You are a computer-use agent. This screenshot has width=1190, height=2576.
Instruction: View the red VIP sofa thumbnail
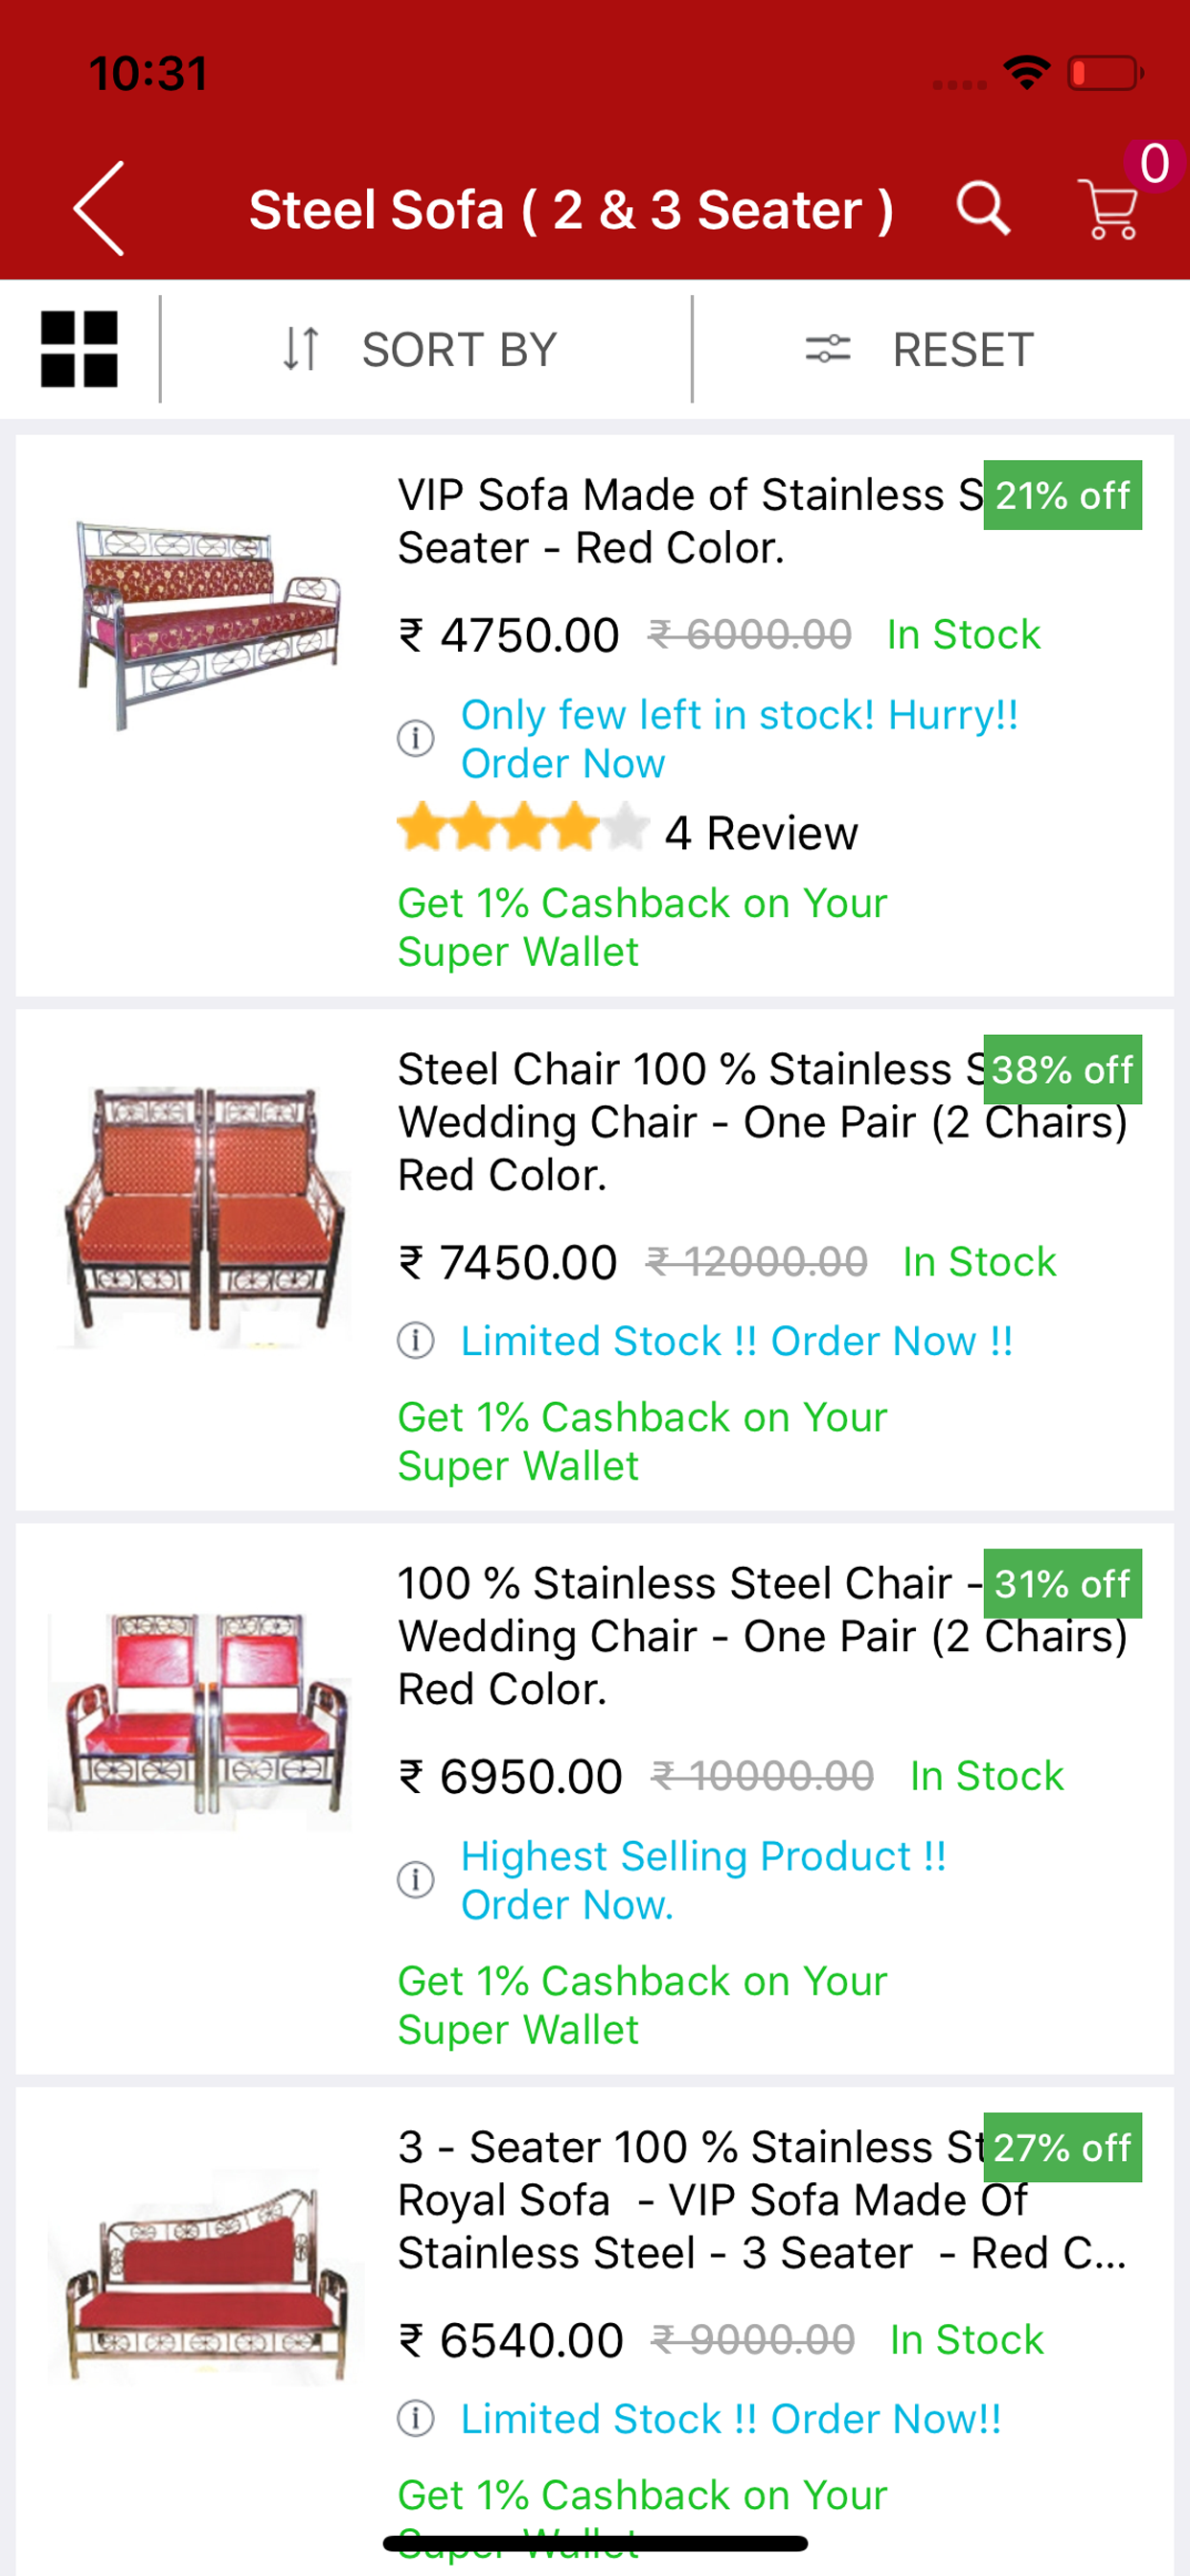coord(207,625)
